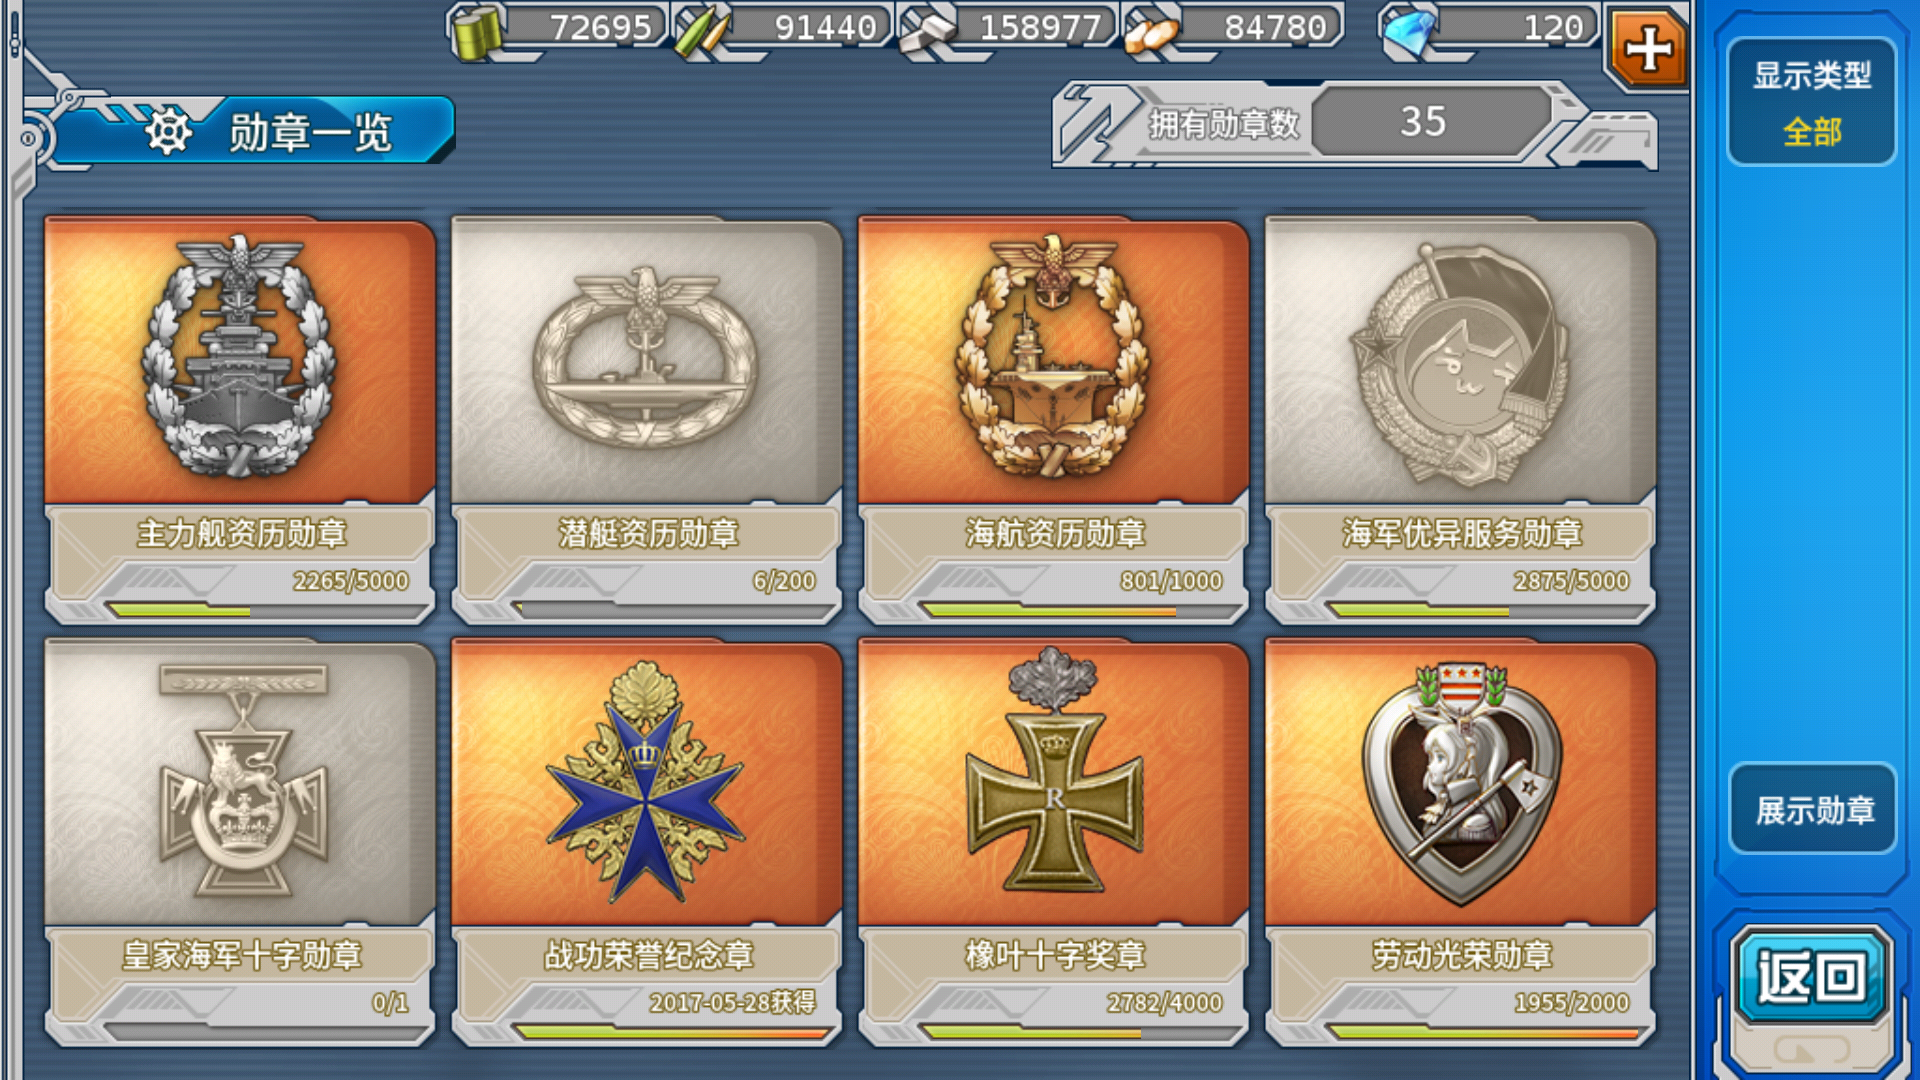Select the 皇家海军十字勋章 cross medal
Screen dimensions: 1920x1080
(x=240, y=843)
